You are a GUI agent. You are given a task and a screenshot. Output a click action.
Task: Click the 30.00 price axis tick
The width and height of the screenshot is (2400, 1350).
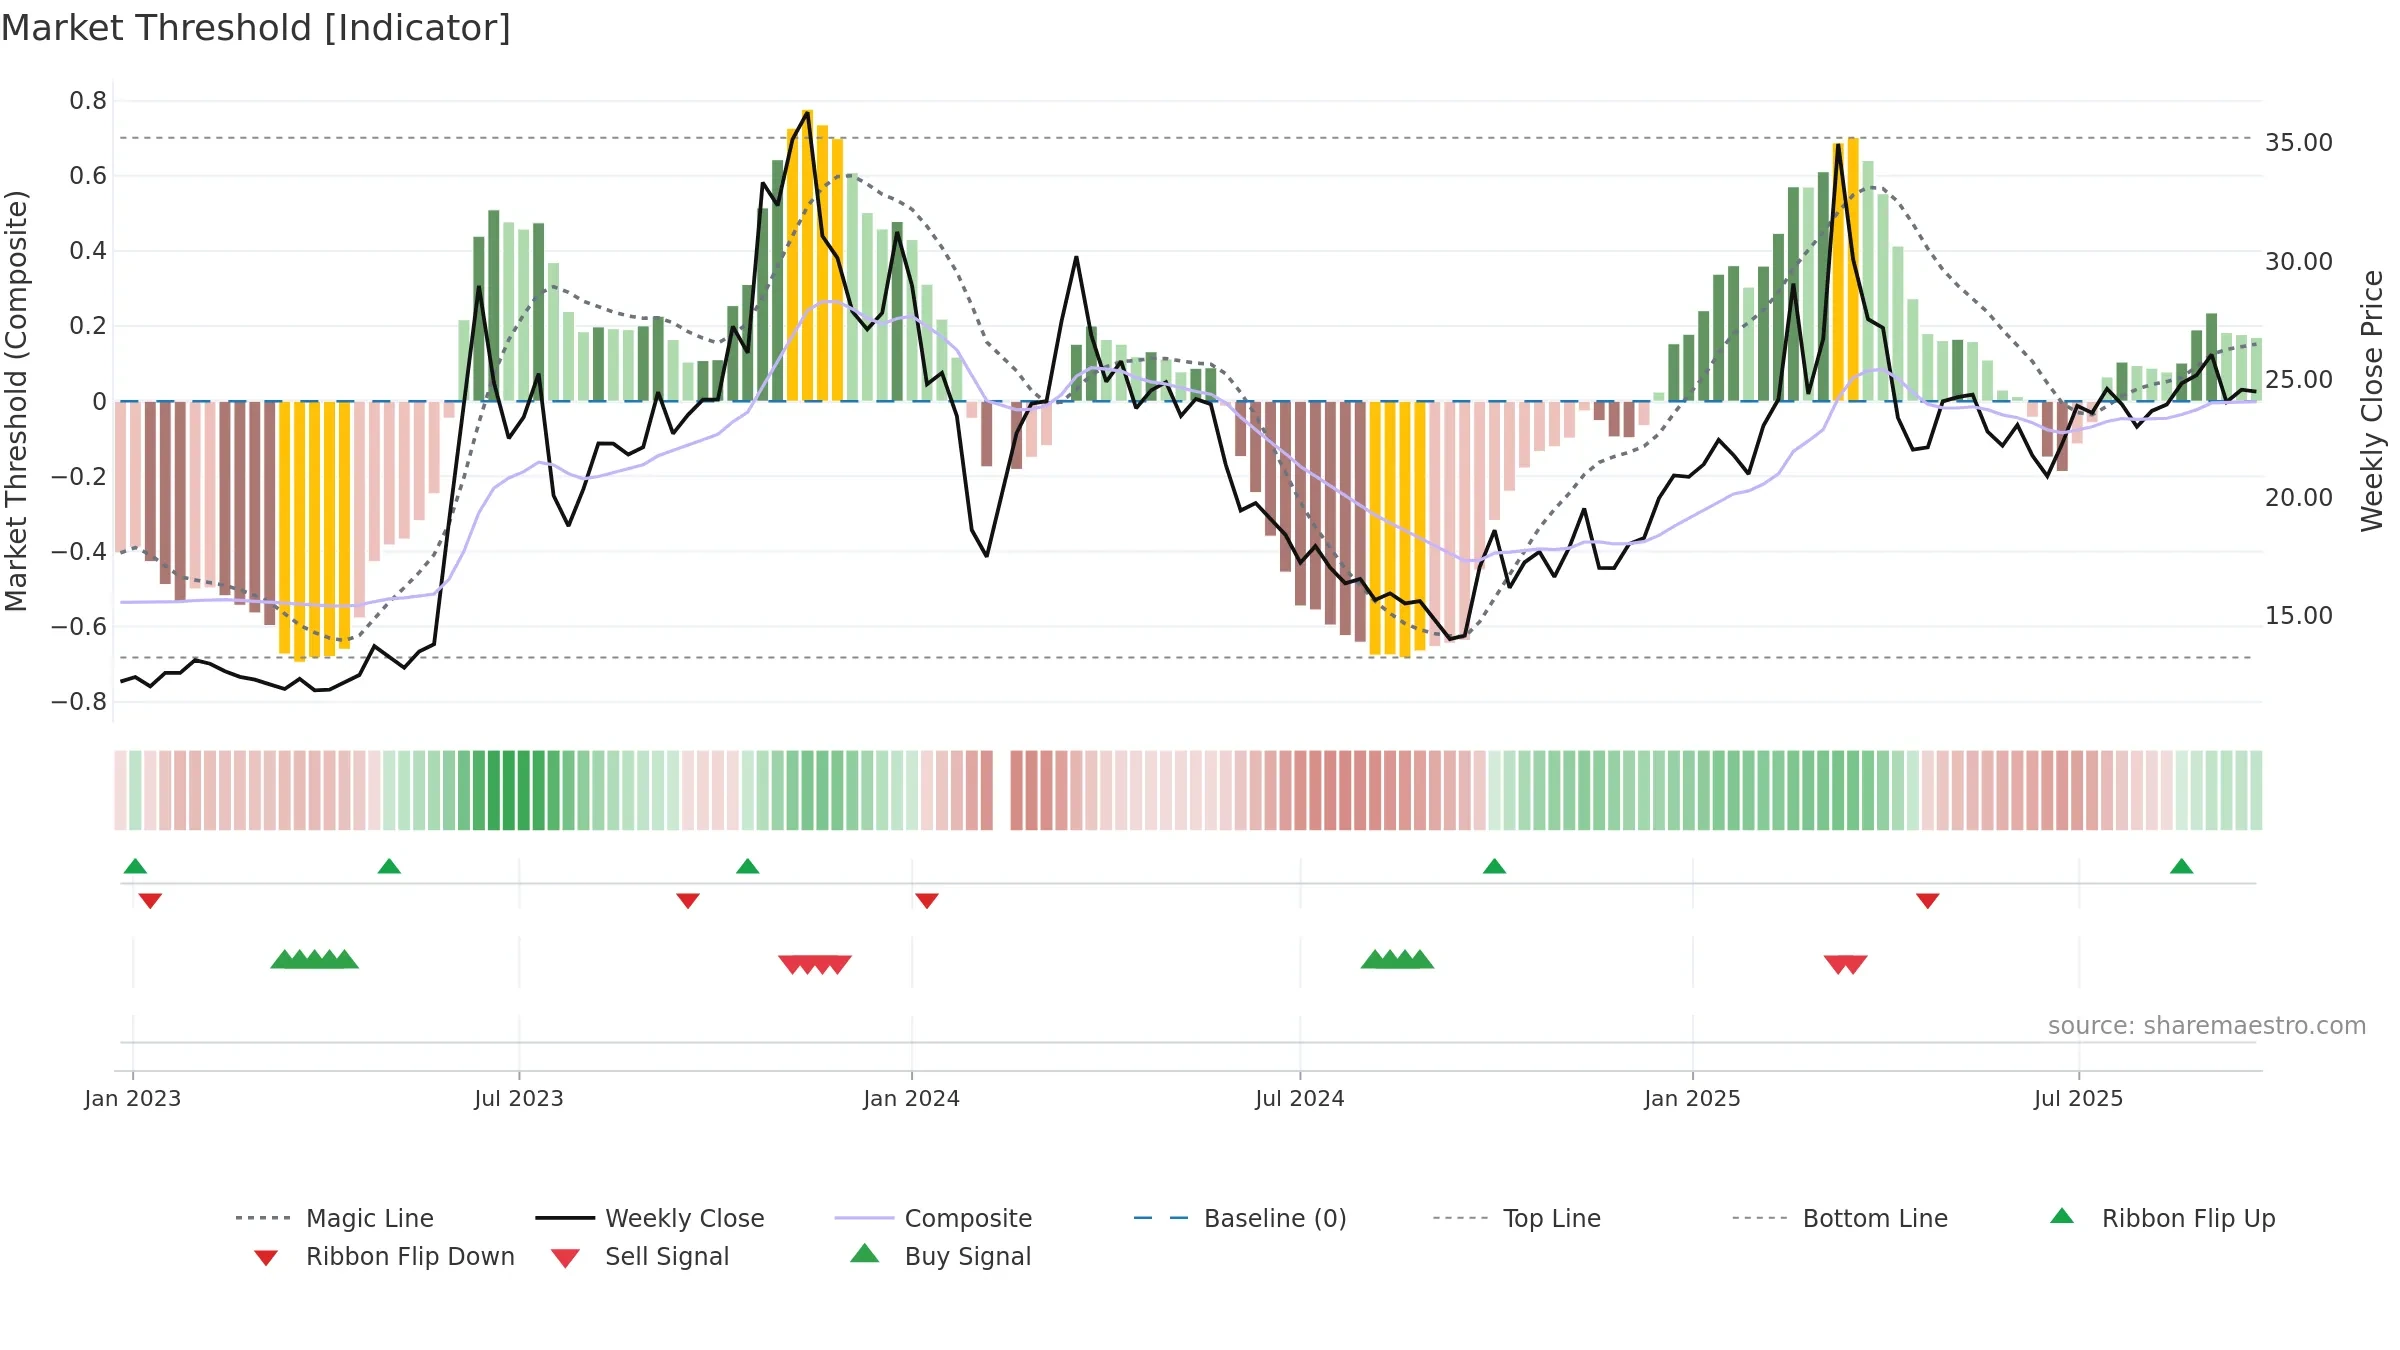pos(2299,262)
